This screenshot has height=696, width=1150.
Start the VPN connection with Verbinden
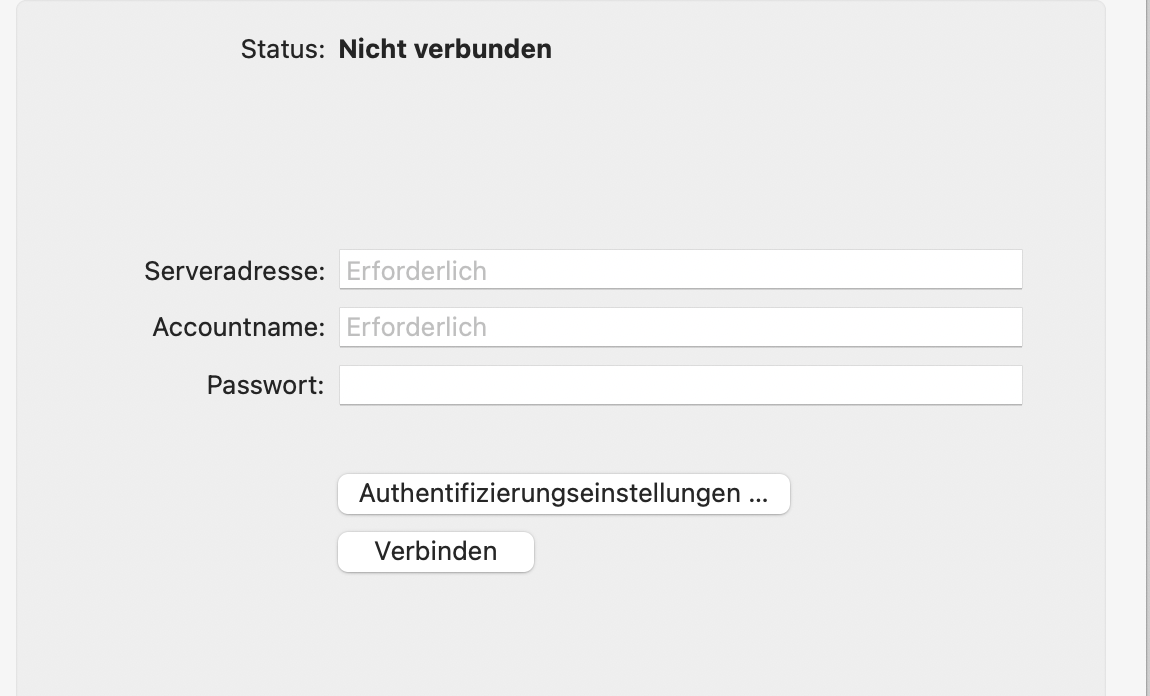(x=435, y=551)
